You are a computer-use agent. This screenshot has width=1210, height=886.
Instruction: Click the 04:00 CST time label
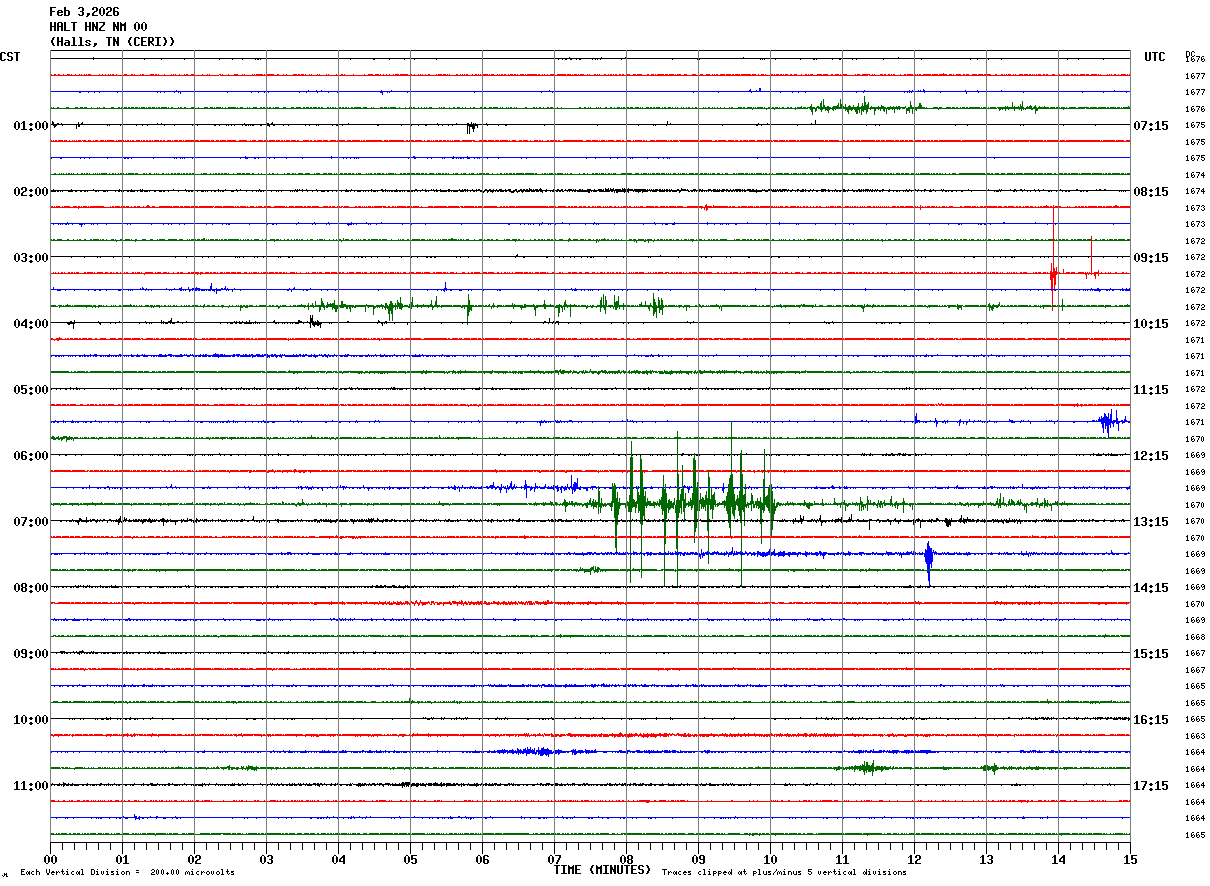point(31,324)
